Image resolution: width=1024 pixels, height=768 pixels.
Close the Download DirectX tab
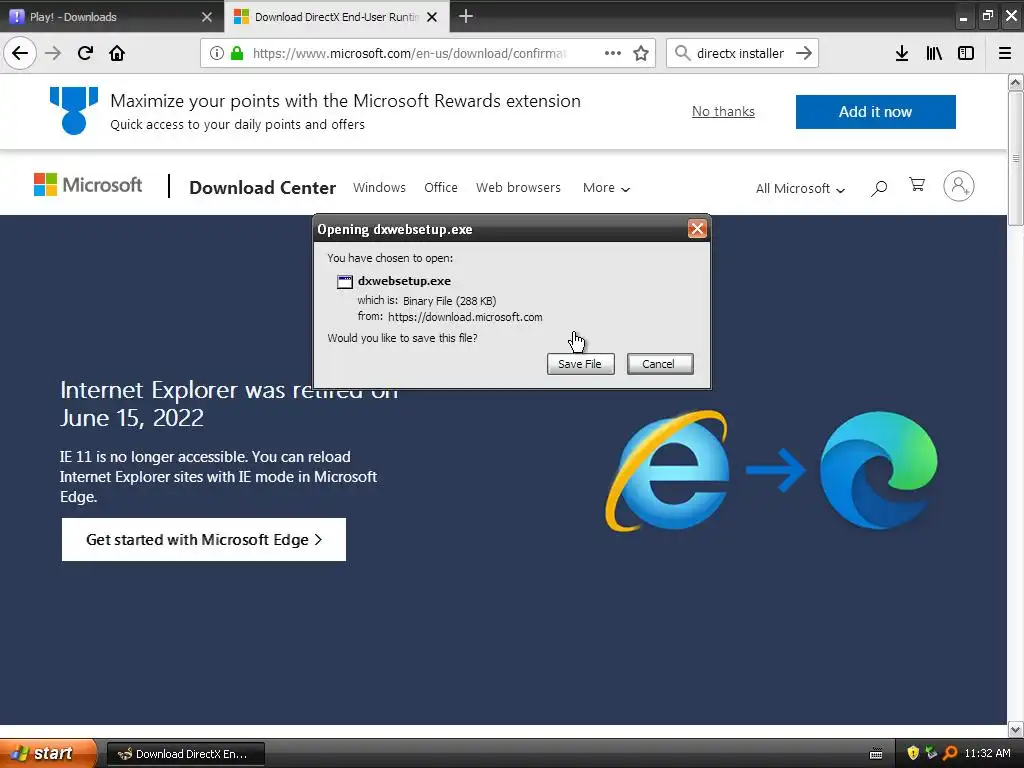tap(432, 17)
